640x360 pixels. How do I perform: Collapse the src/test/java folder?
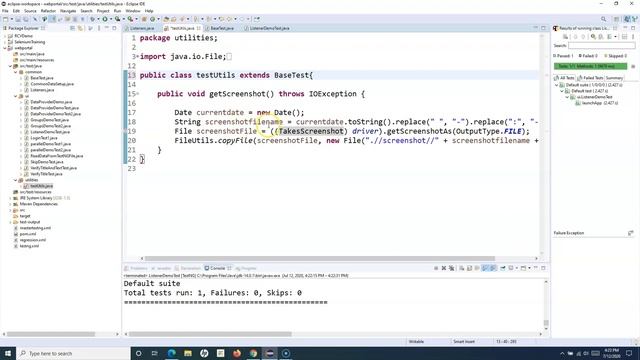[10, 66]
